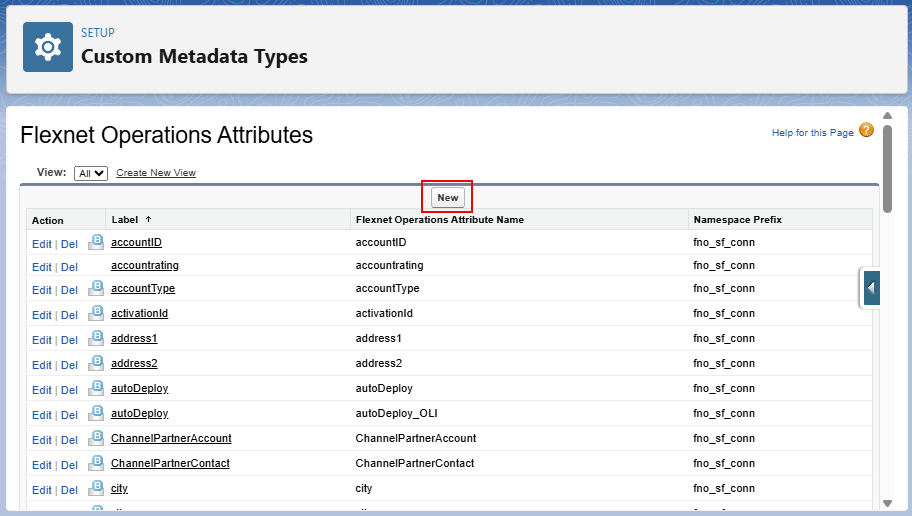This screenshot has width=912, height=516.
Task: Click the Setup gear icon
Action: [48, 47]
